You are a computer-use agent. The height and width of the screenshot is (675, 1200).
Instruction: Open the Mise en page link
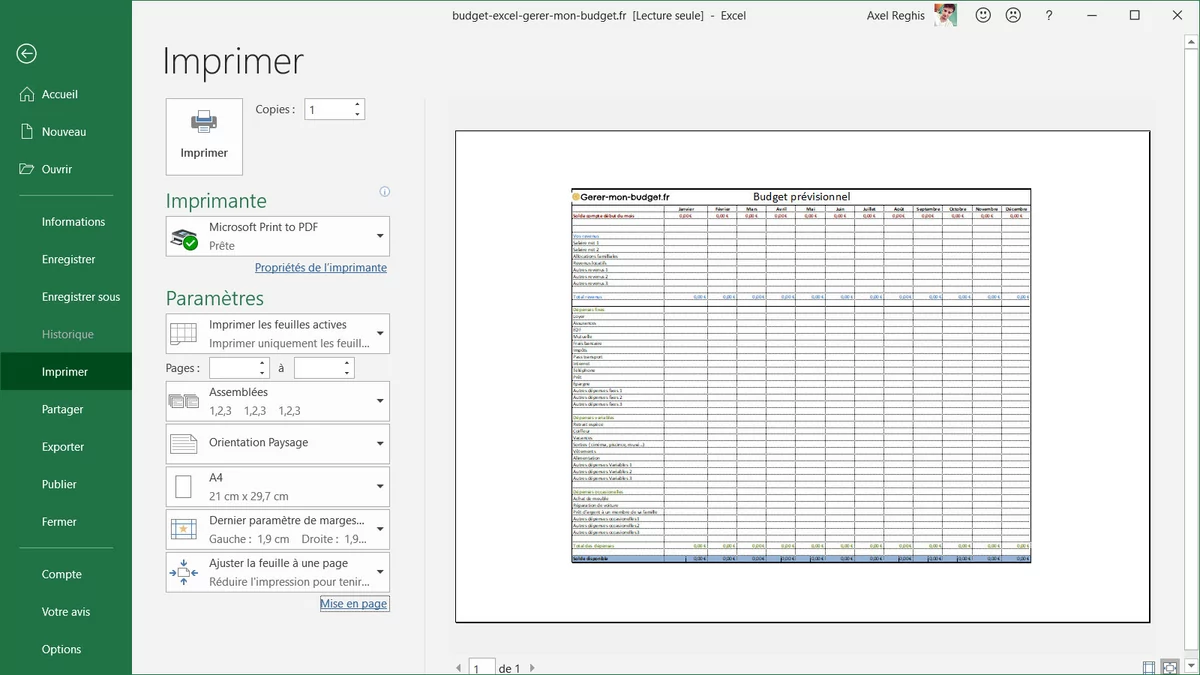pyautogui.click(x=354, y=604)
